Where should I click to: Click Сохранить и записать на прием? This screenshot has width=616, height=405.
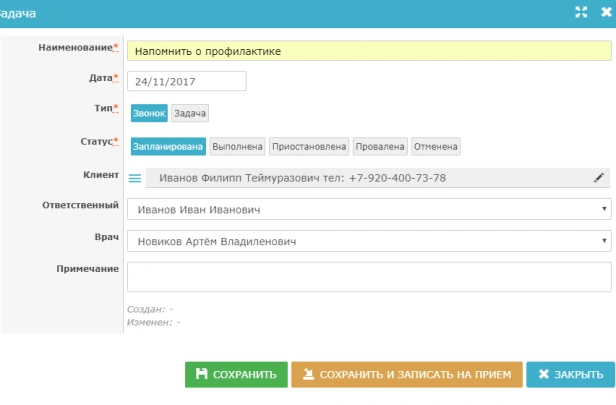pyautogui.click(x=407, y=374)
